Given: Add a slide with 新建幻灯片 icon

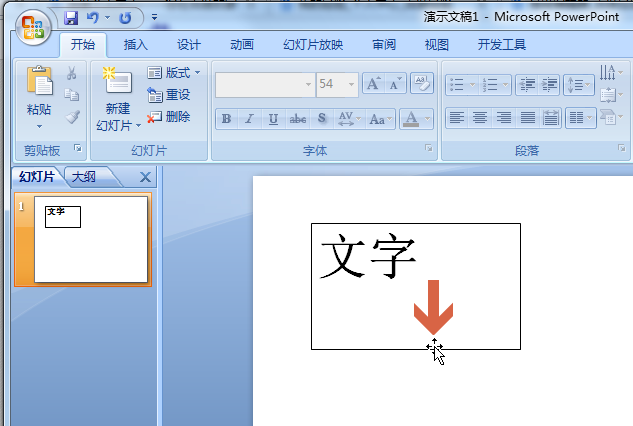Looking at the screenshot, I should [x=117, y=81].
